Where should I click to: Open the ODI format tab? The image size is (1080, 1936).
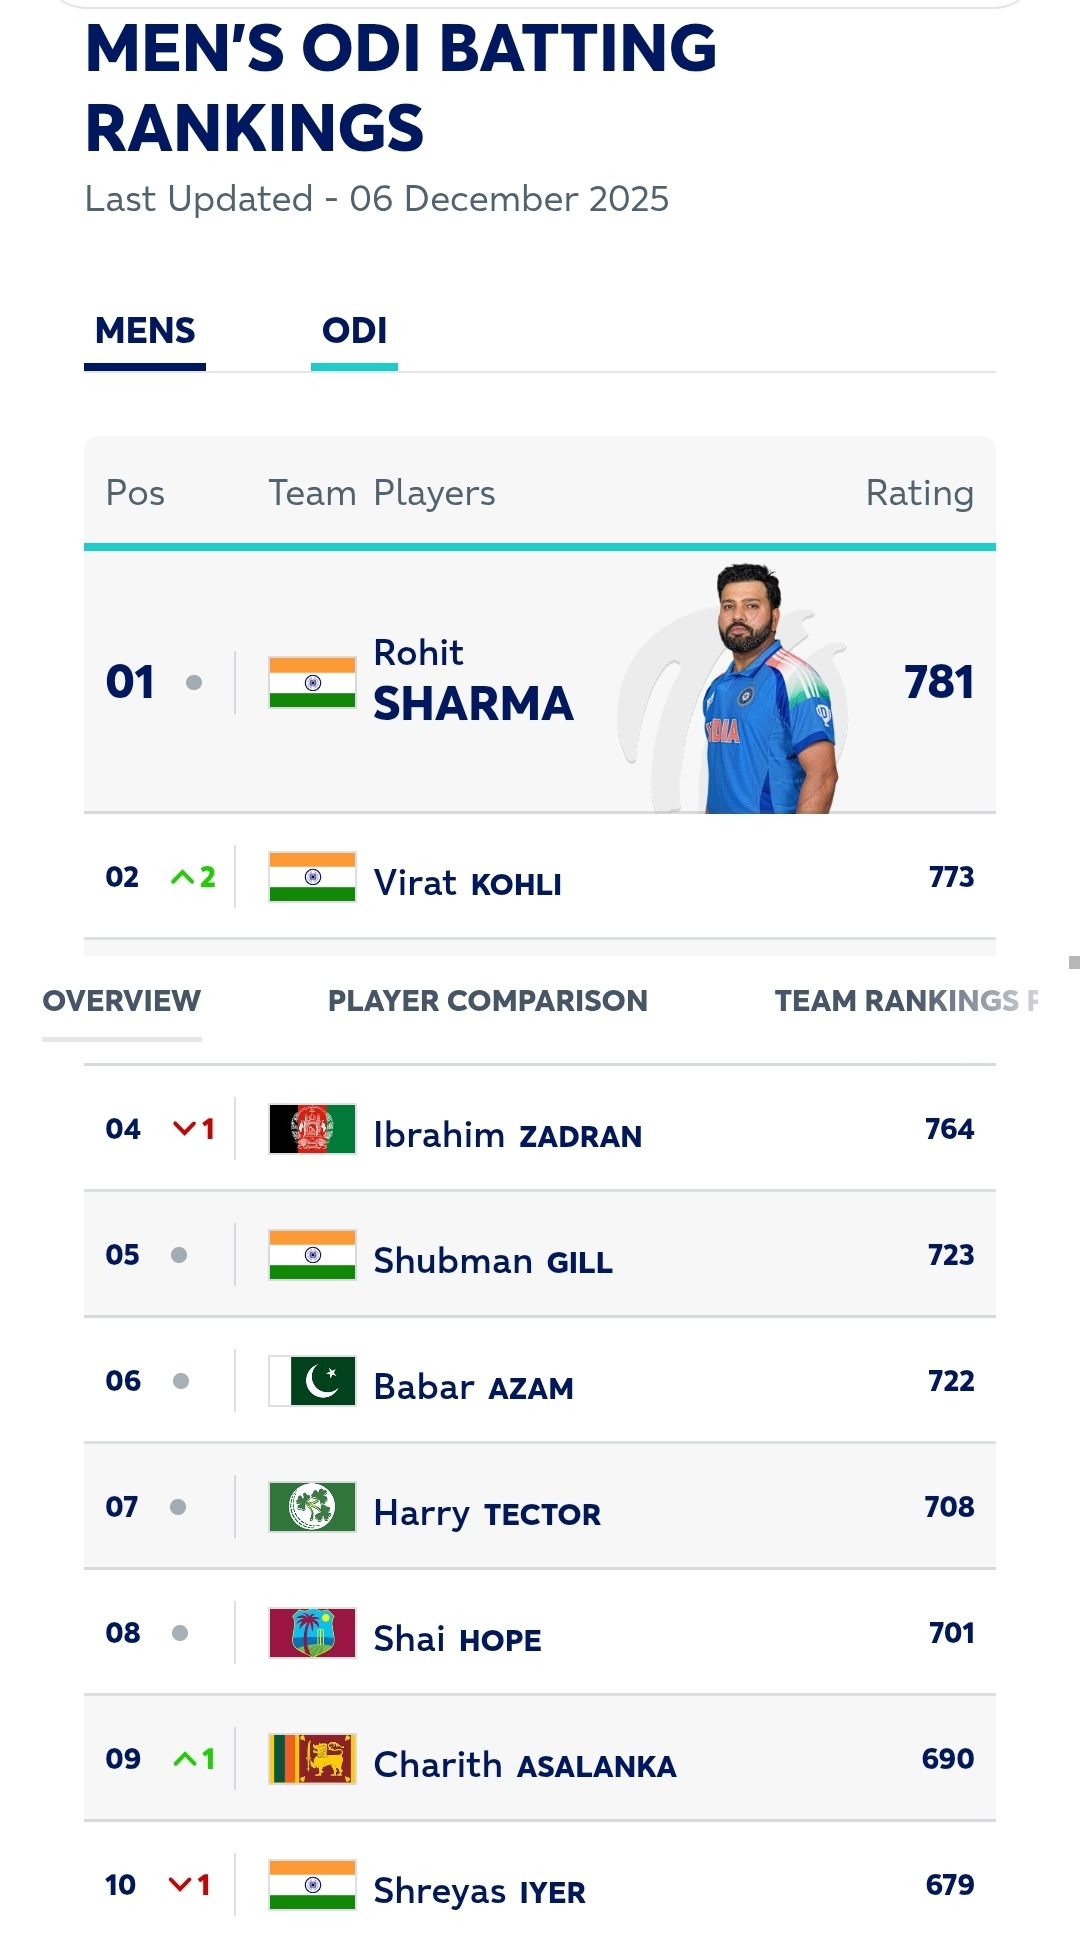[355, 330]
